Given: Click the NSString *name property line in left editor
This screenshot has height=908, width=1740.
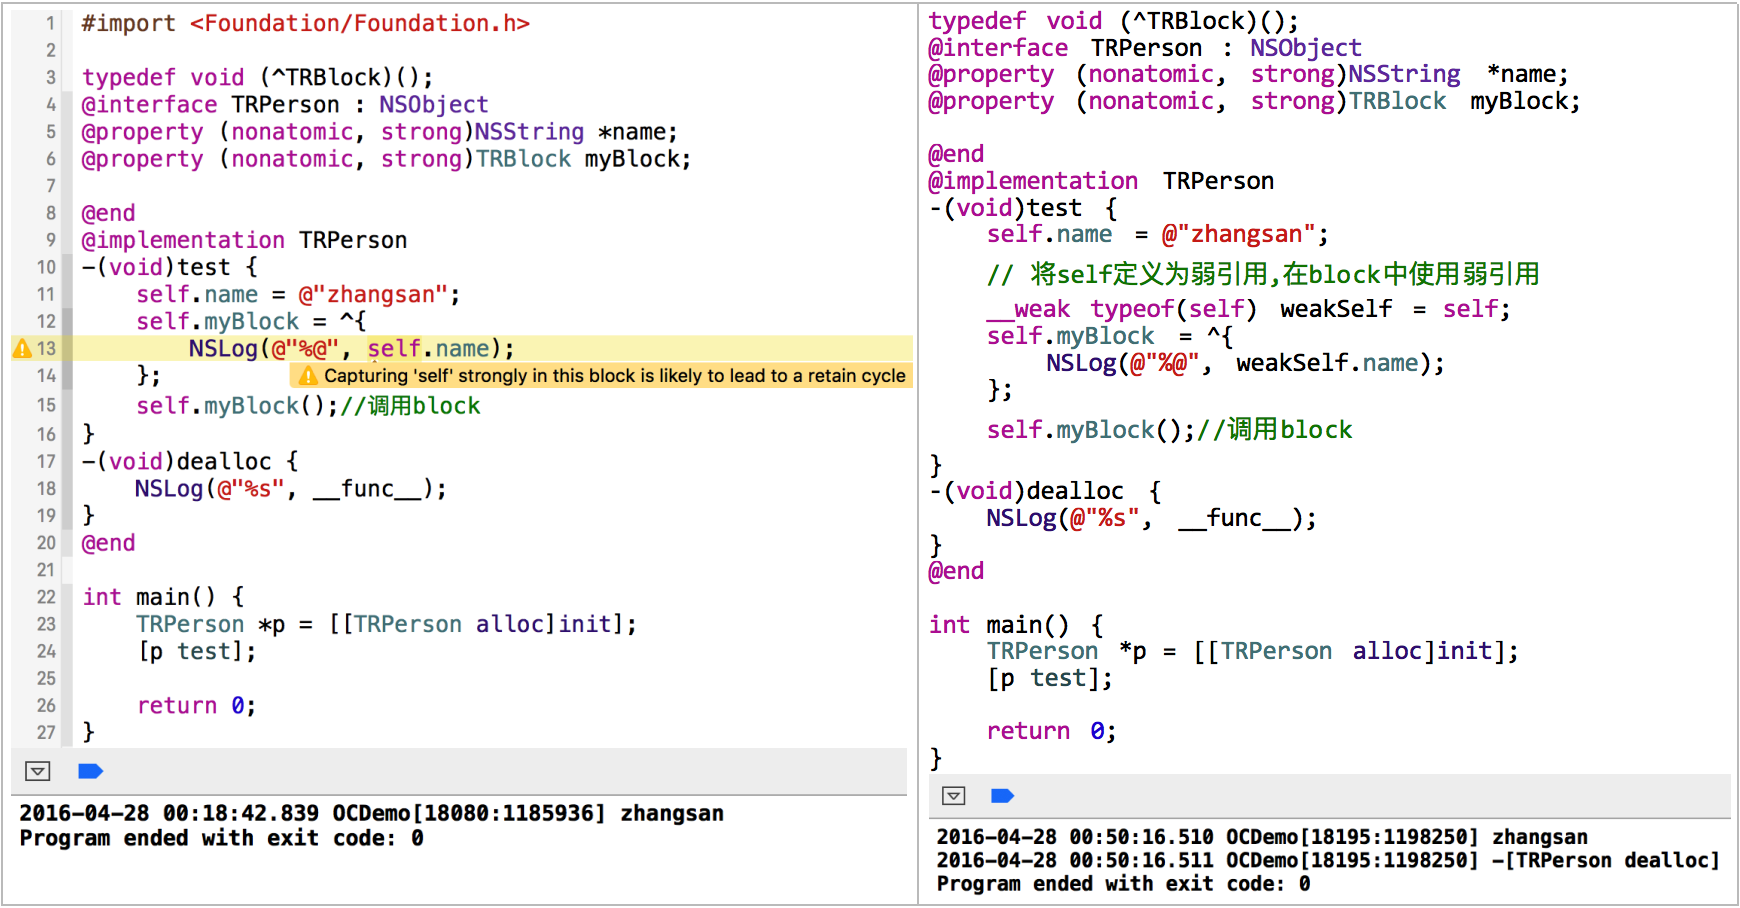Looking at the screenshot, I should point(379,131).
